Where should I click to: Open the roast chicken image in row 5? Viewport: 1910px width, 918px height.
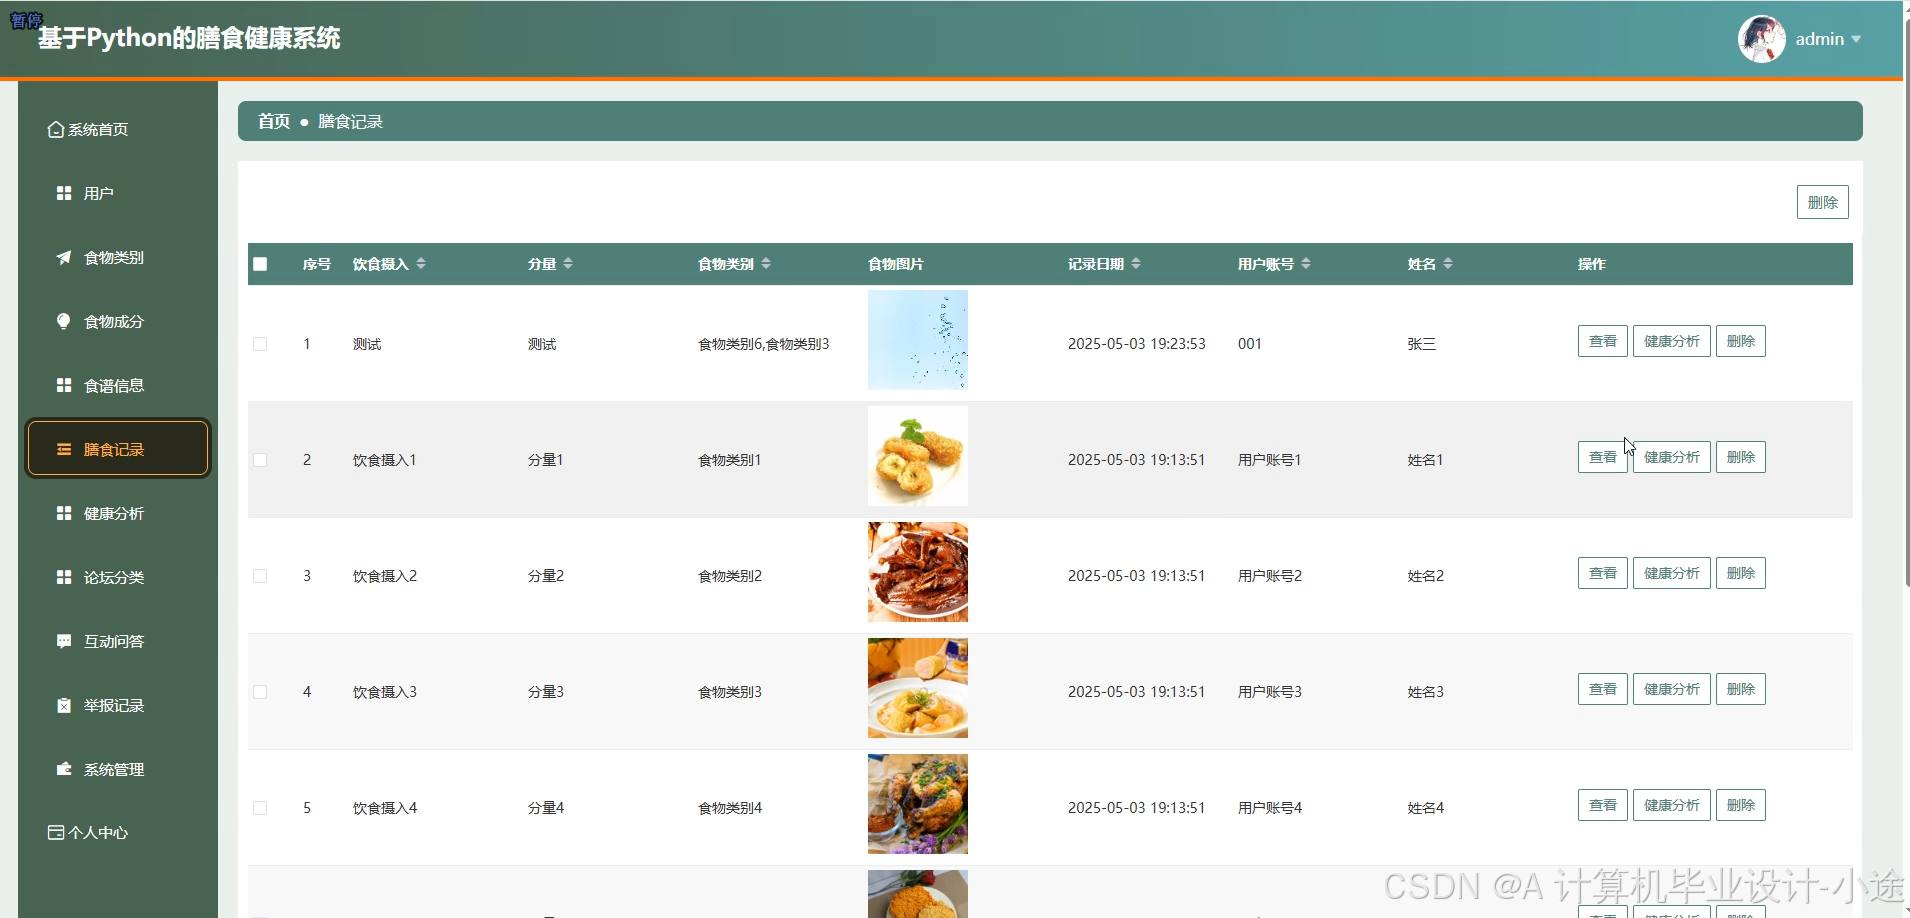(x=917, y=804)
